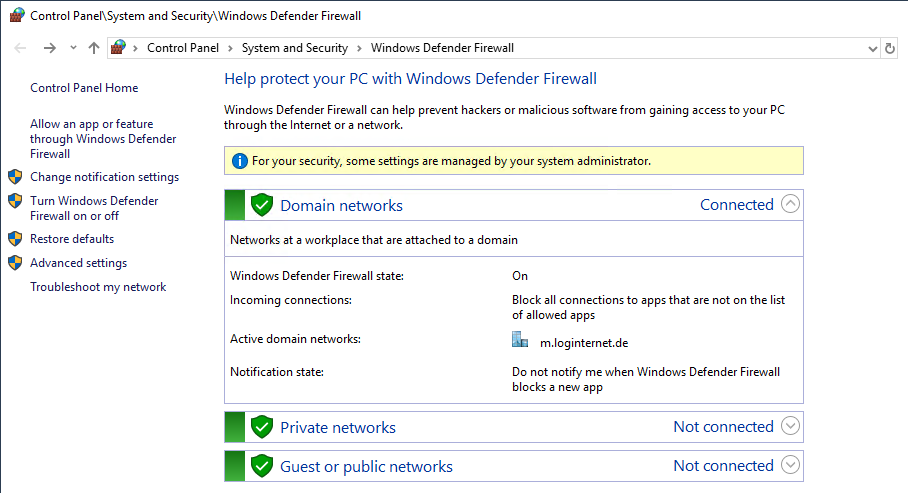Open Change notification settings link
Viewport: 908px width, 493px height.
[104, 177]
